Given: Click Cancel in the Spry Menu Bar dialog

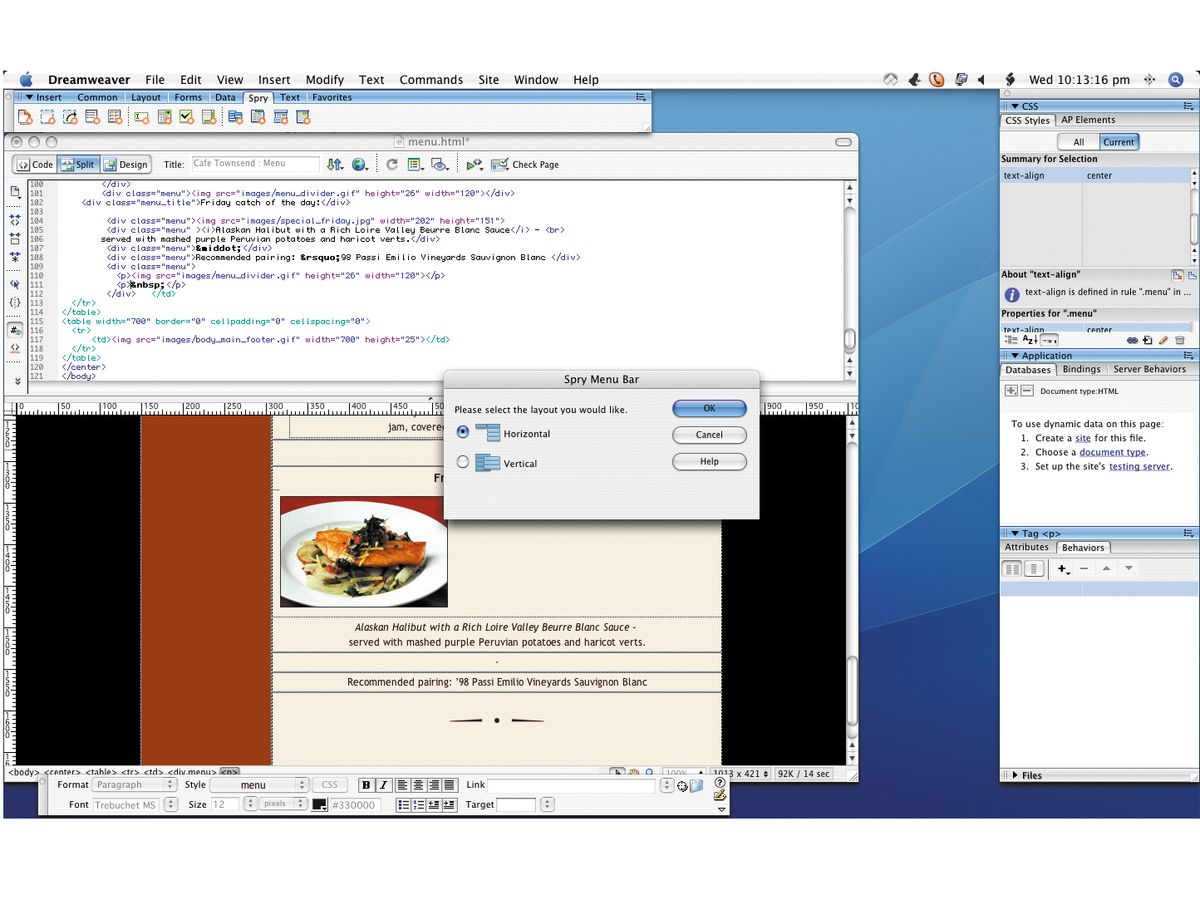Looking at the screenshot, I should [709, 435].
